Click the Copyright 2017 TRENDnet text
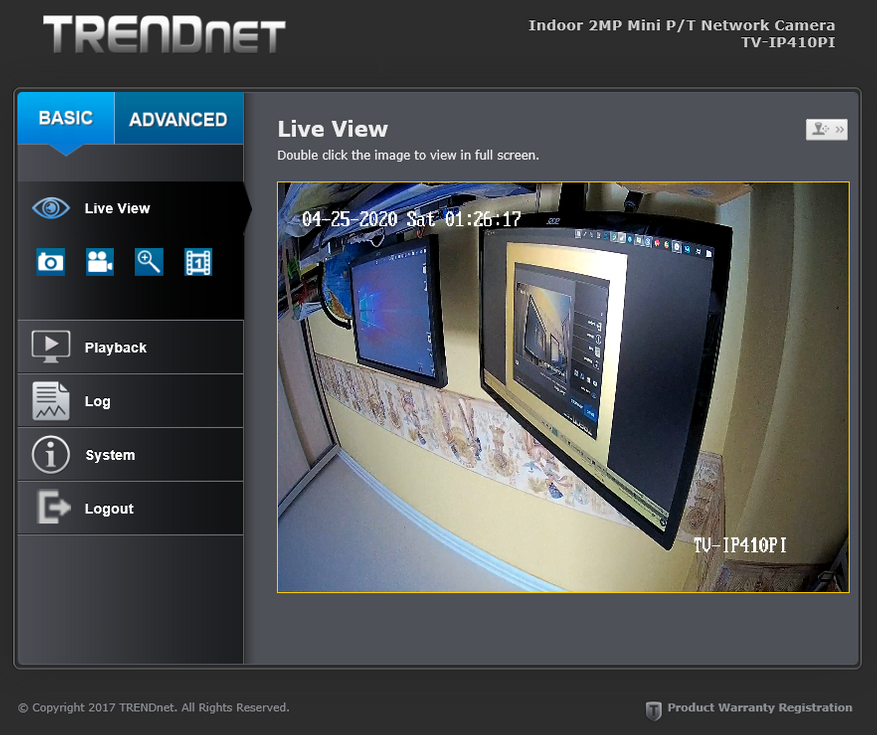877x735 pixels. pos(154,708)
